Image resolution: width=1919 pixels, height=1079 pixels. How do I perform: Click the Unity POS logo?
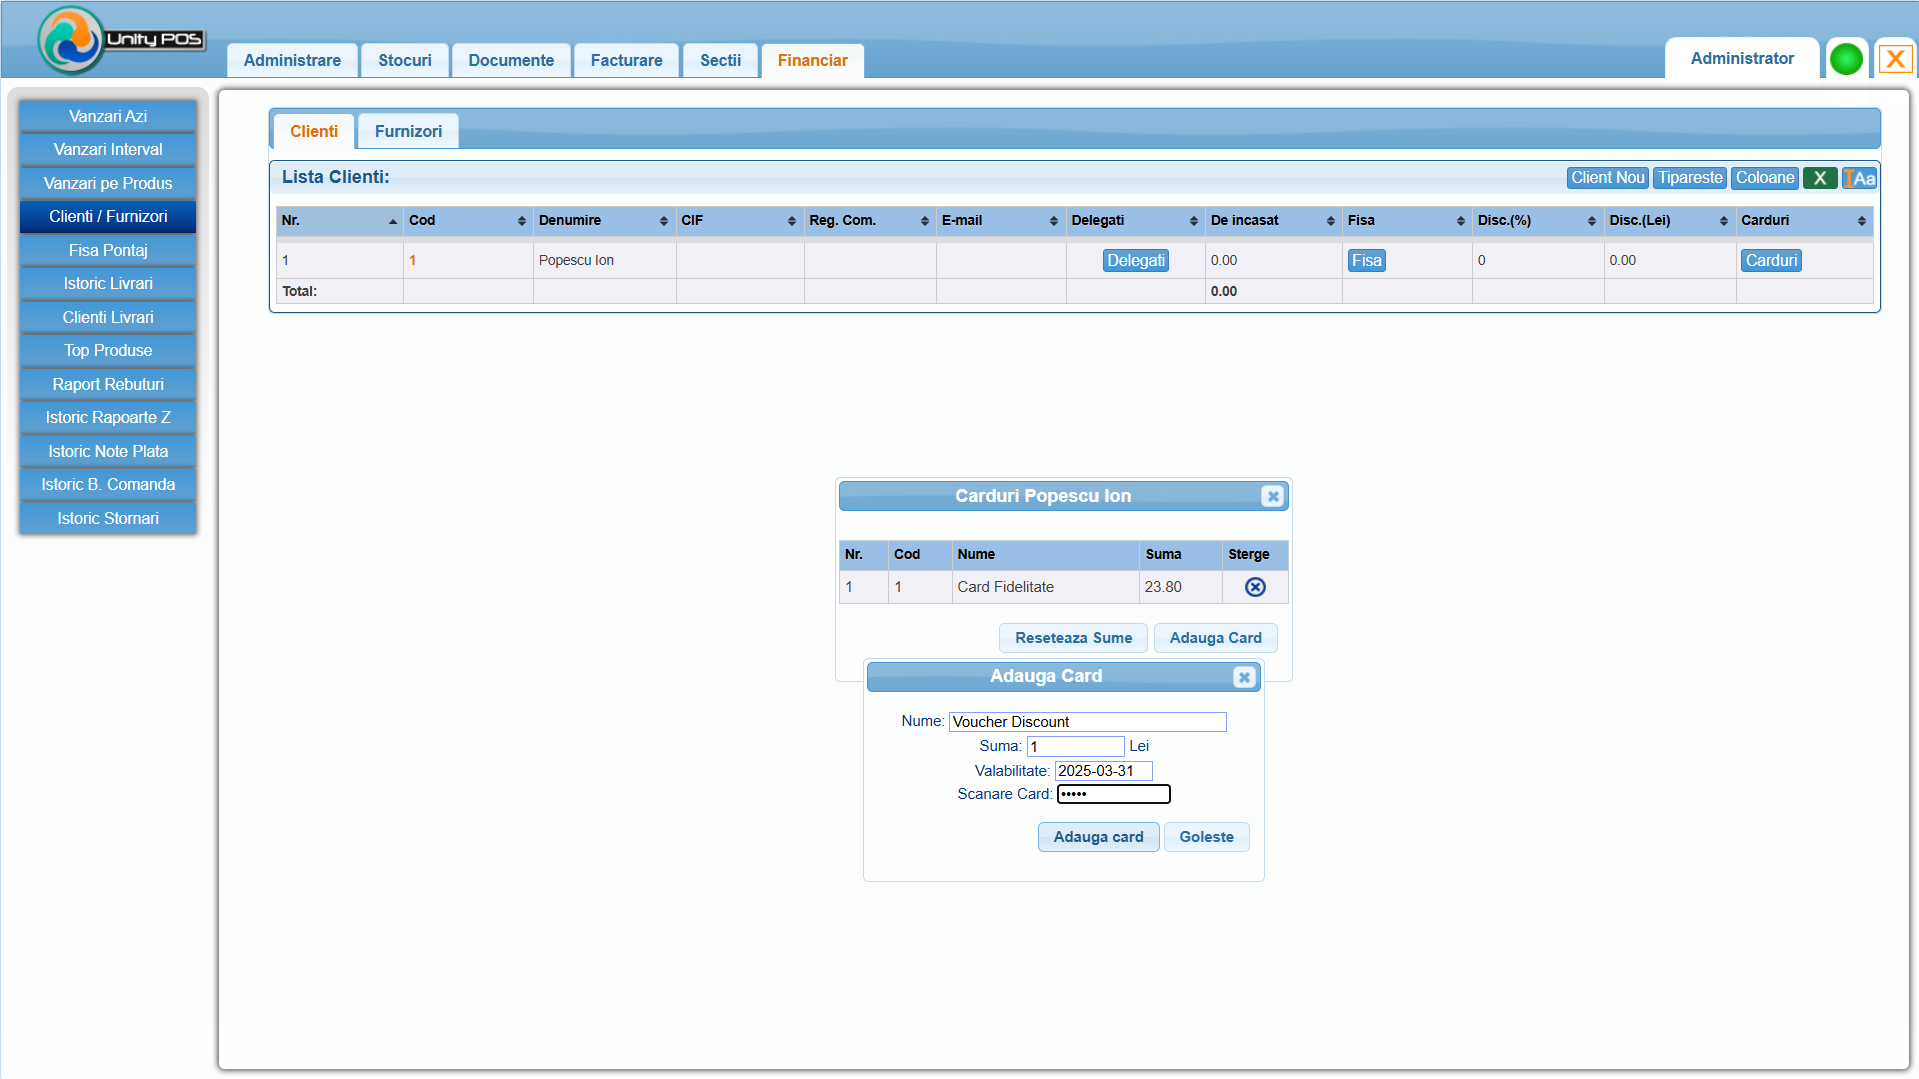(120, 40)
